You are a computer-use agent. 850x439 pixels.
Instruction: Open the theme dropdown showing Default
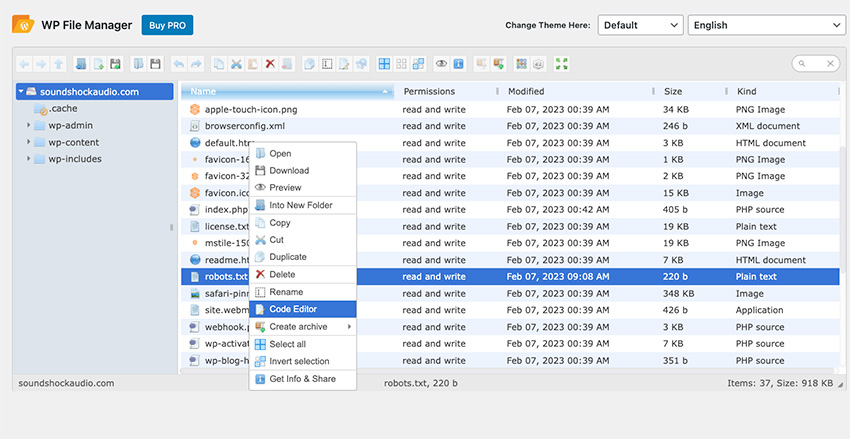(x=639, y=25)
